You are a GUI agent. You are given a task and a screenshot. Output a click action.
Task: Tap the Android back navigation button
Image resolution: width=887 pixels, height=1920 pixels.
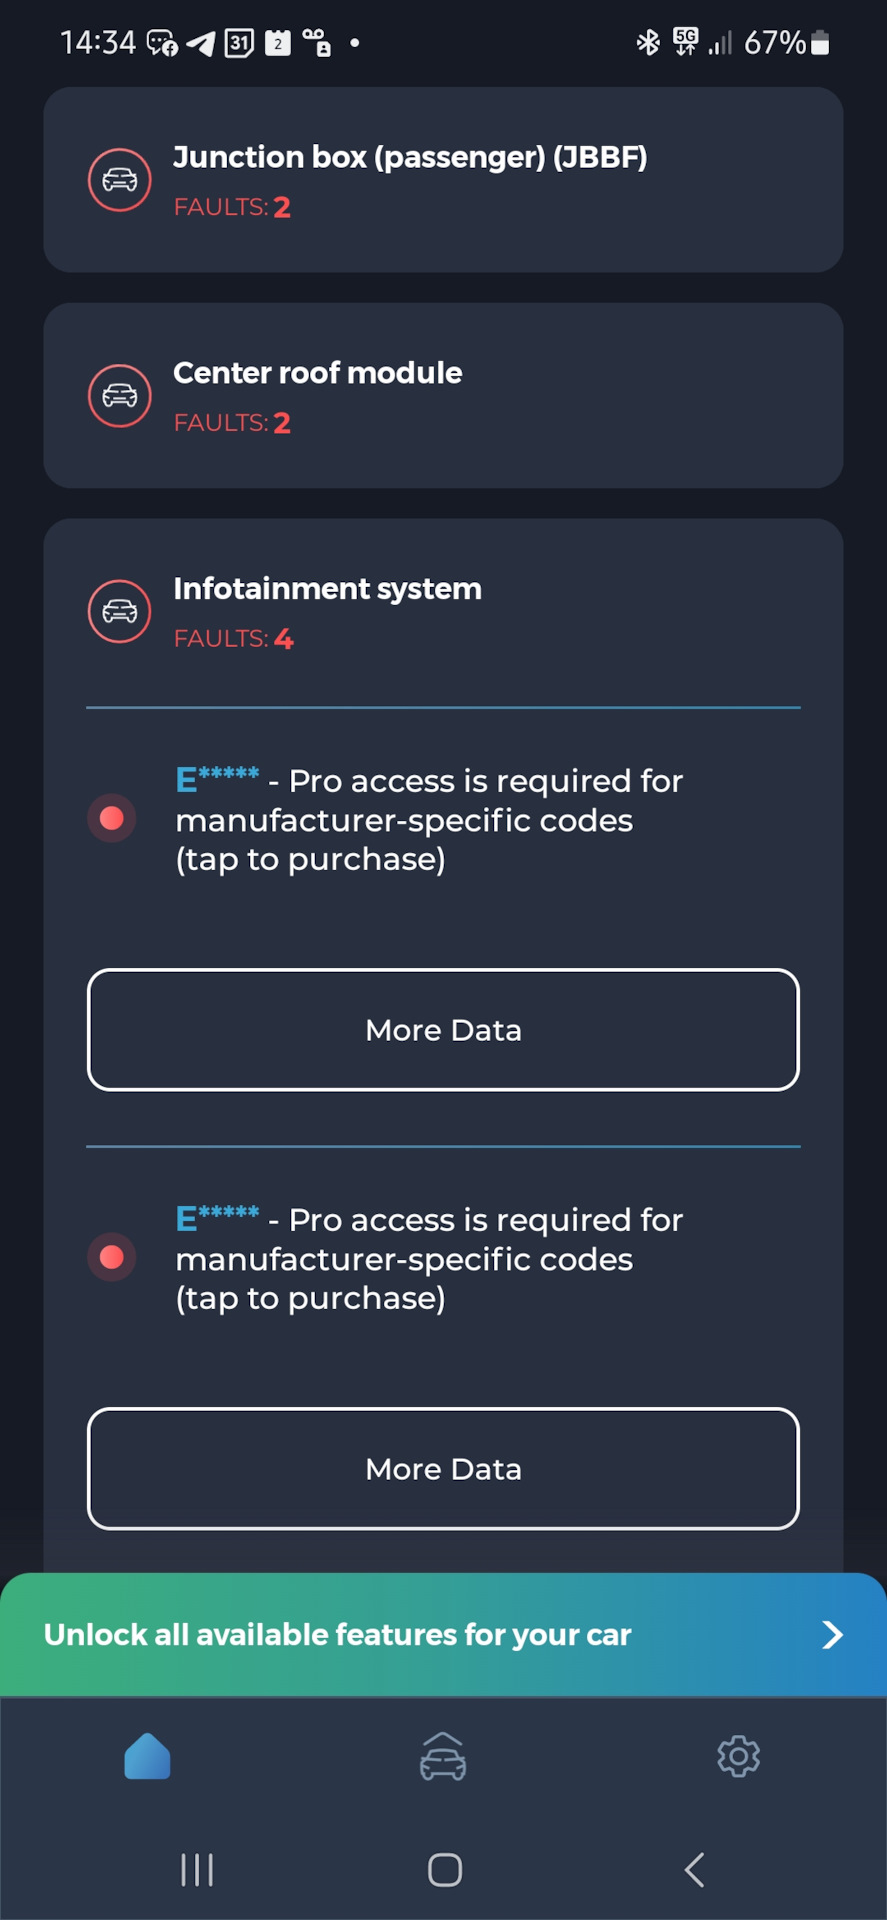[x=695, y=1870]
